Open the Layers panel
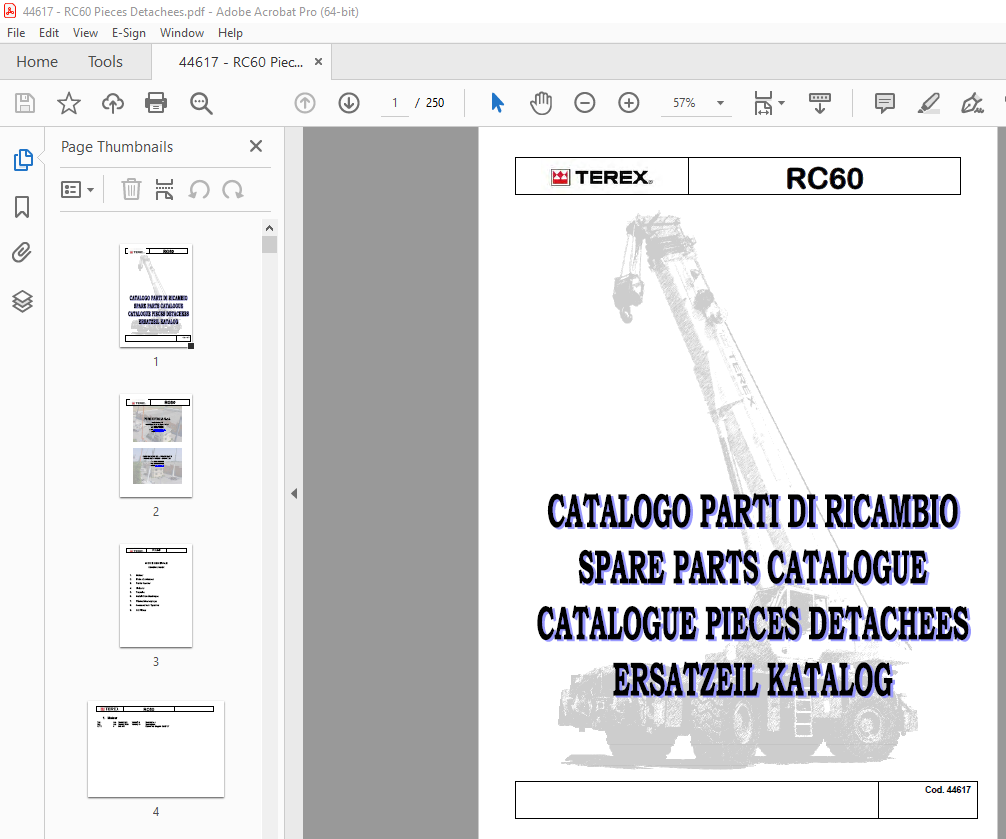 pos(22,301)
